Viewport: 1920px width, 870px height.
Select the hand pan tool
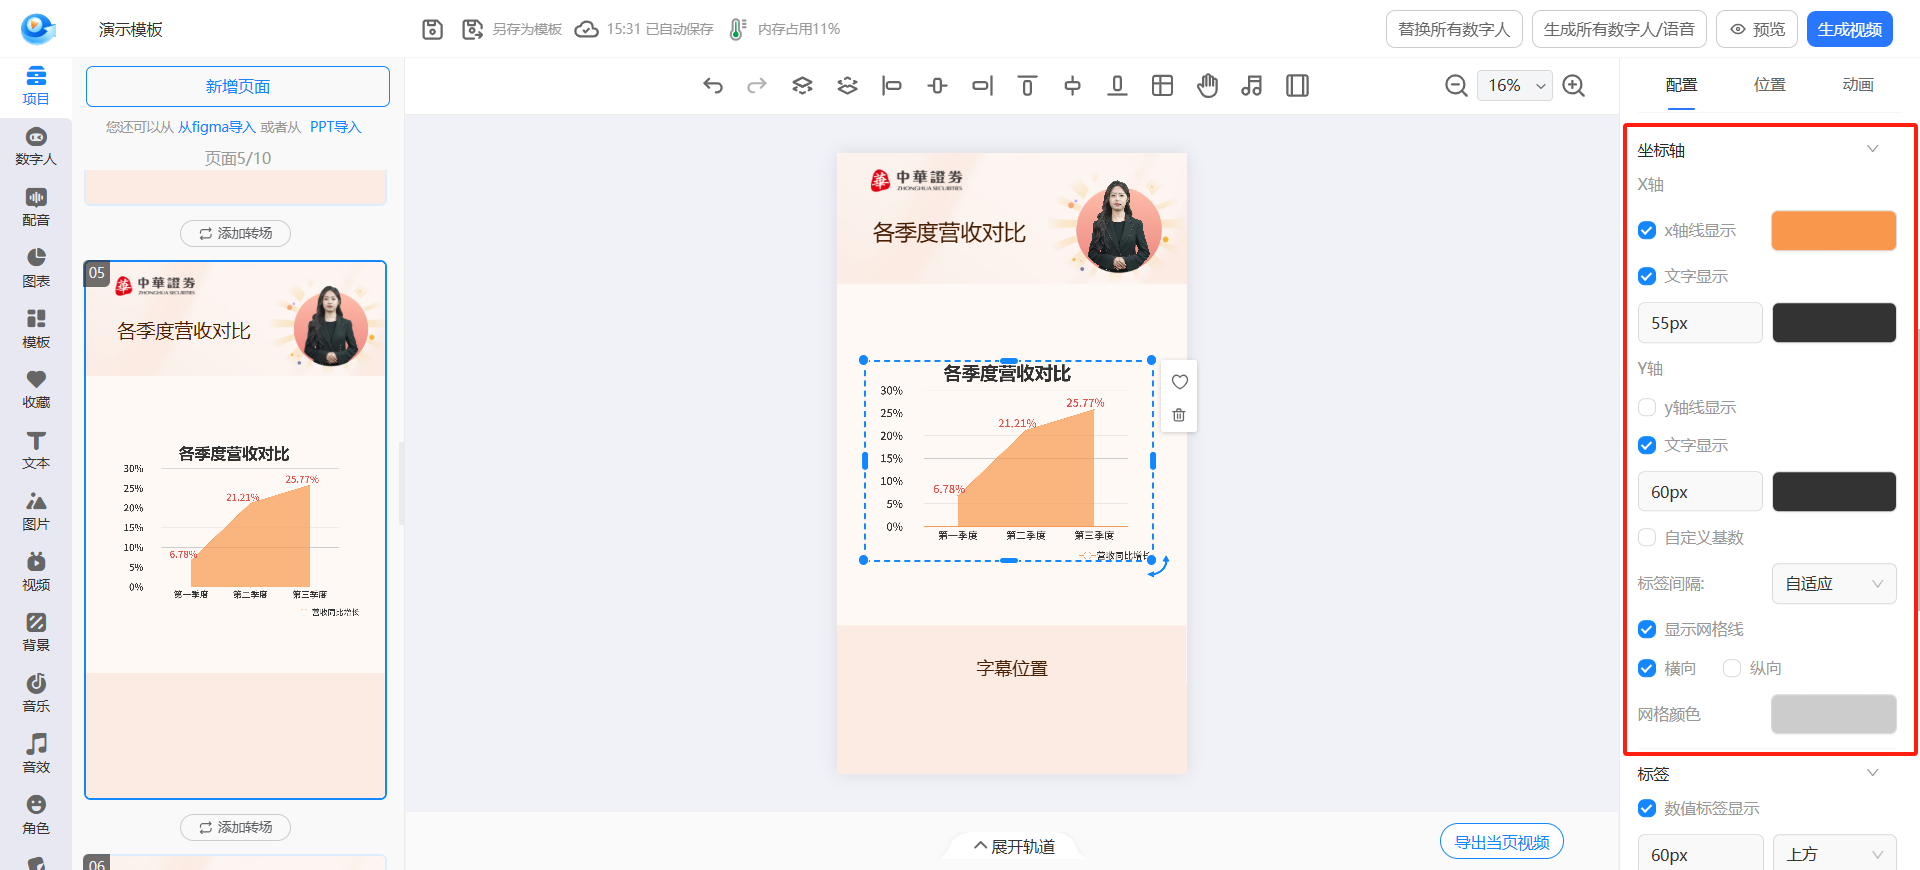pos(1208,86)
